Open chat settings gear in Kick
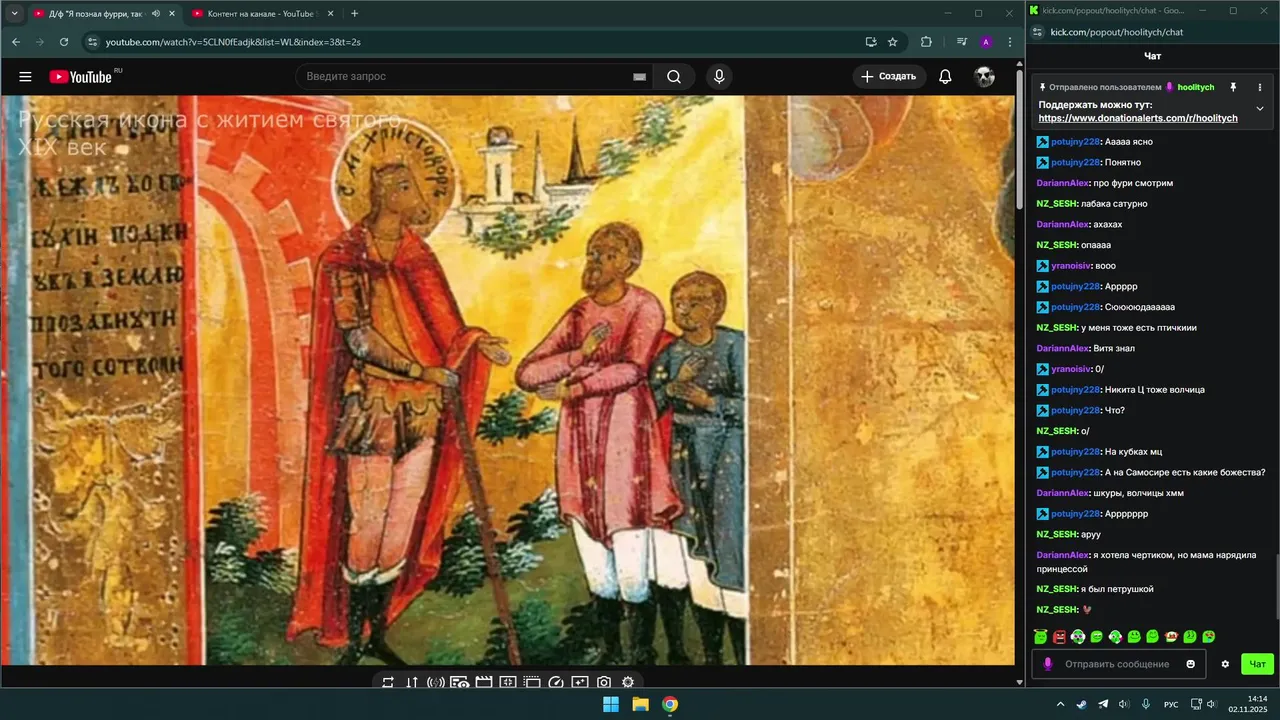The width and height of the screenshot is (1280, 720). (x=1225, y=664)
